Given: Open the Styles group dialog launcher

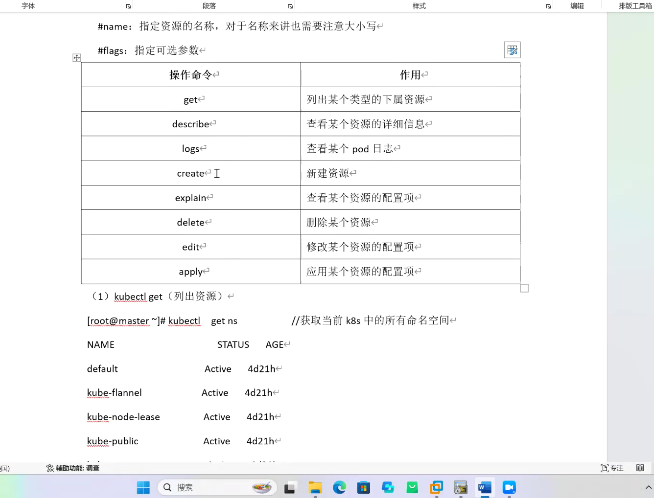Looking at the screenshot, I should tap(548, 6).
